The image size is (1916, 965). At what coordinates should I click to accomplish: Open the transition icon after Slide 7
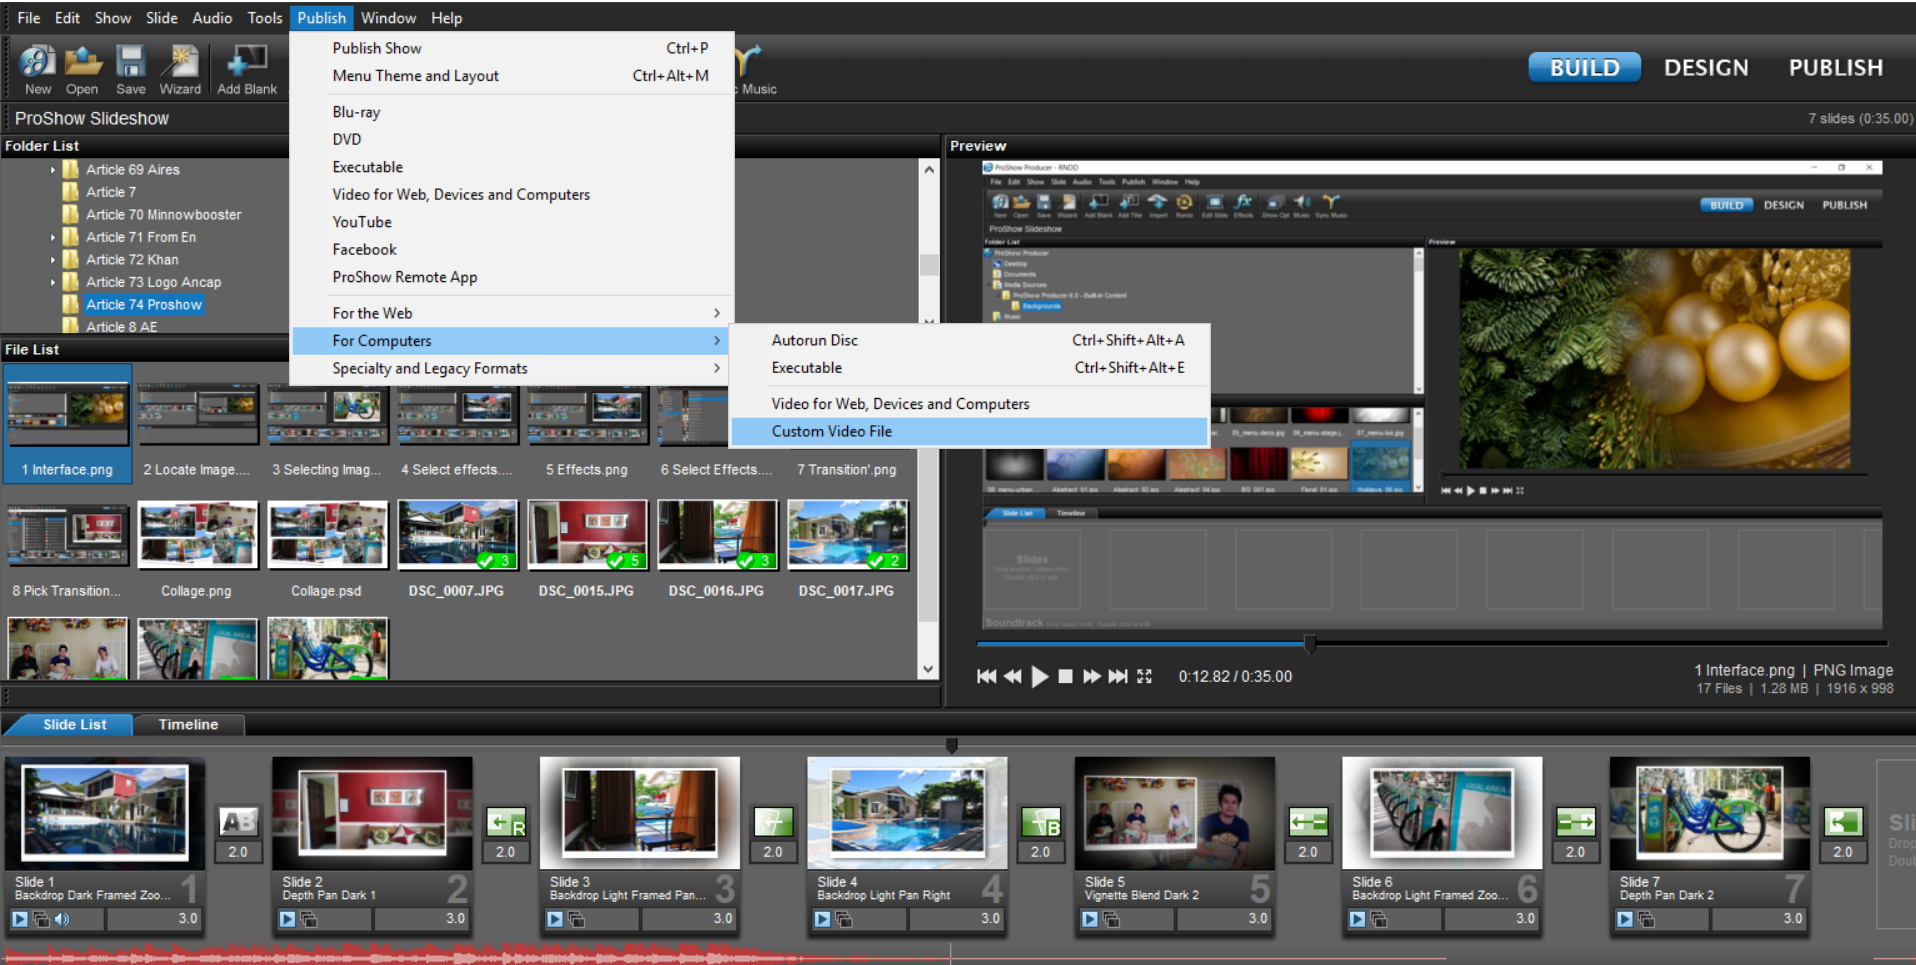pos(1843,822)
